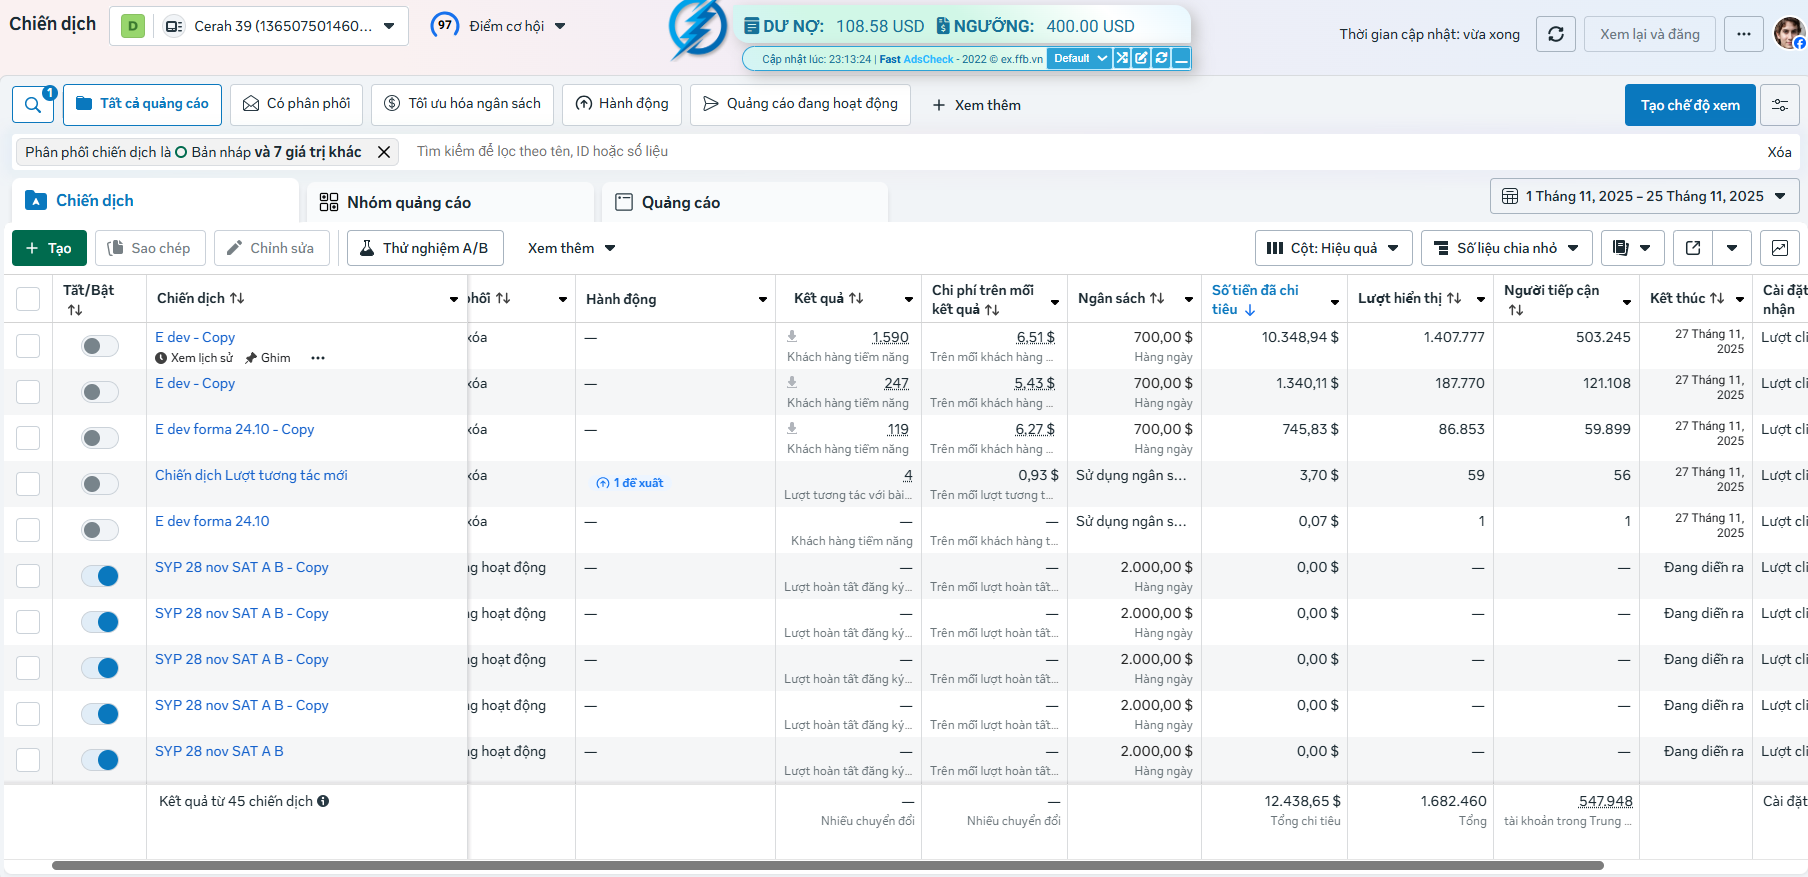The width and height of the screenshot is (1808, 877).
Task: Click the Fast AdsCheck lightning logo
Action: coord(697,29)
